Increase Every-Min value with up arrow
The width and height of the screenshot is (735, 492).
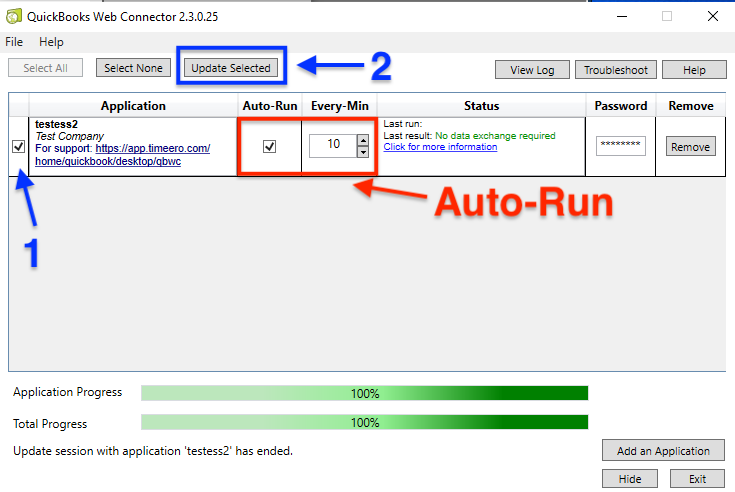(362, 139)
